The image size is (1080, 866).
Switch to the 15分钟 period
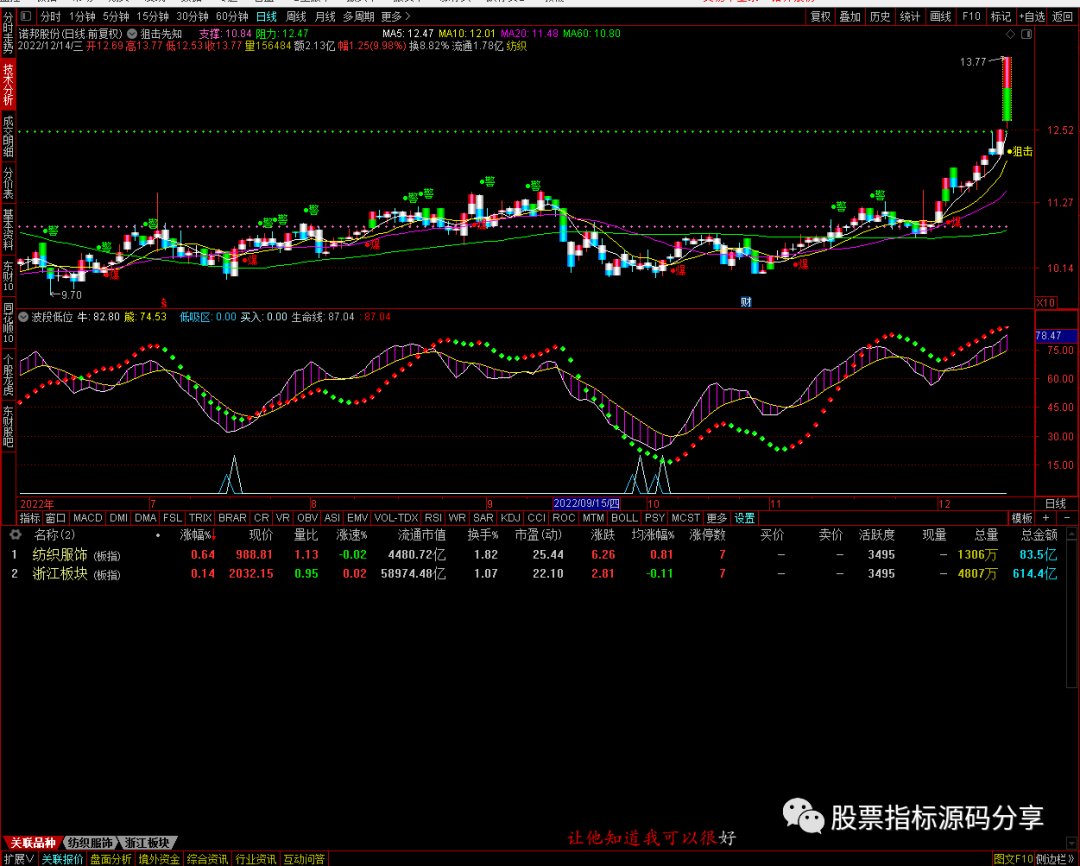152,16
